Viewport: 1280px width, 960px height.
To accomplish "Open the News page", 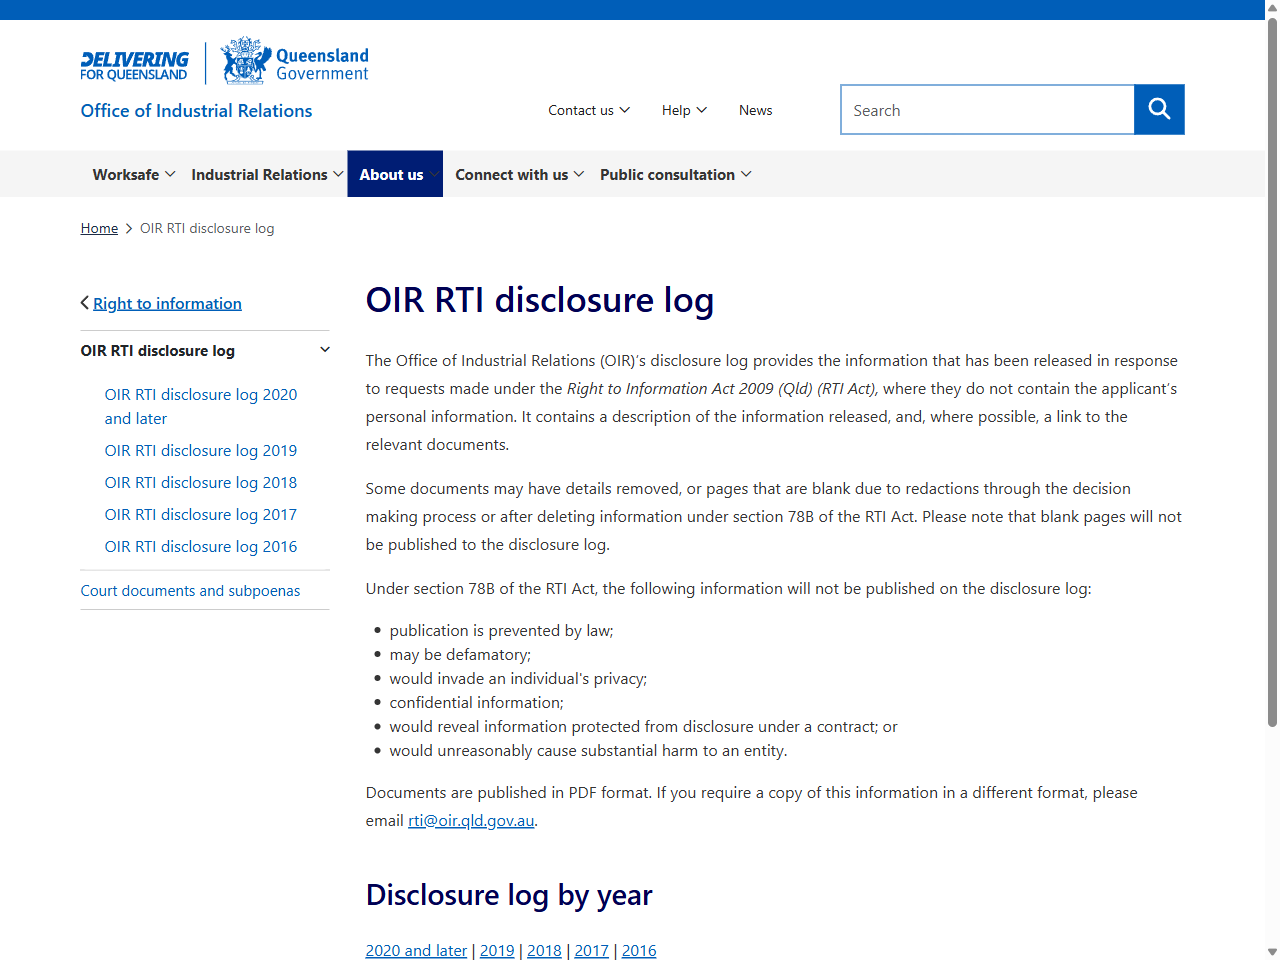I will [755, 110].
